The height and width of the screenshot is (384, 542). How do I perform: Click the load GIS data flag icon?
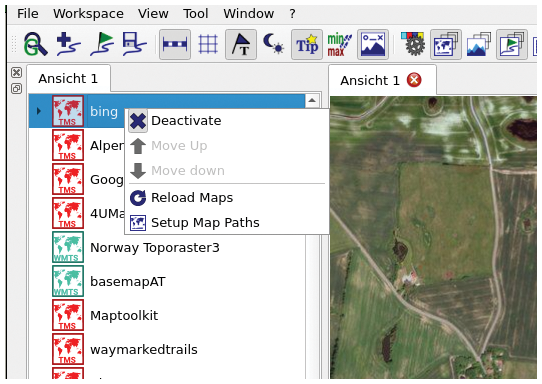102,44
